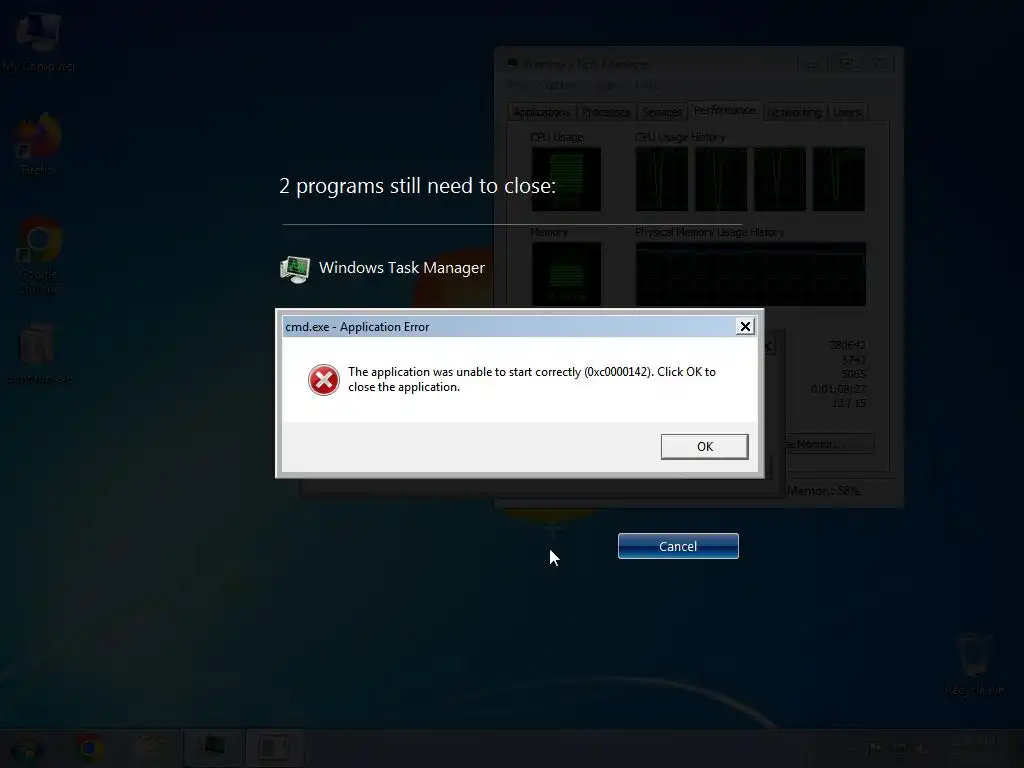
Task: Open the Google Chrome desktop shortcut
Action: point(39,257)
